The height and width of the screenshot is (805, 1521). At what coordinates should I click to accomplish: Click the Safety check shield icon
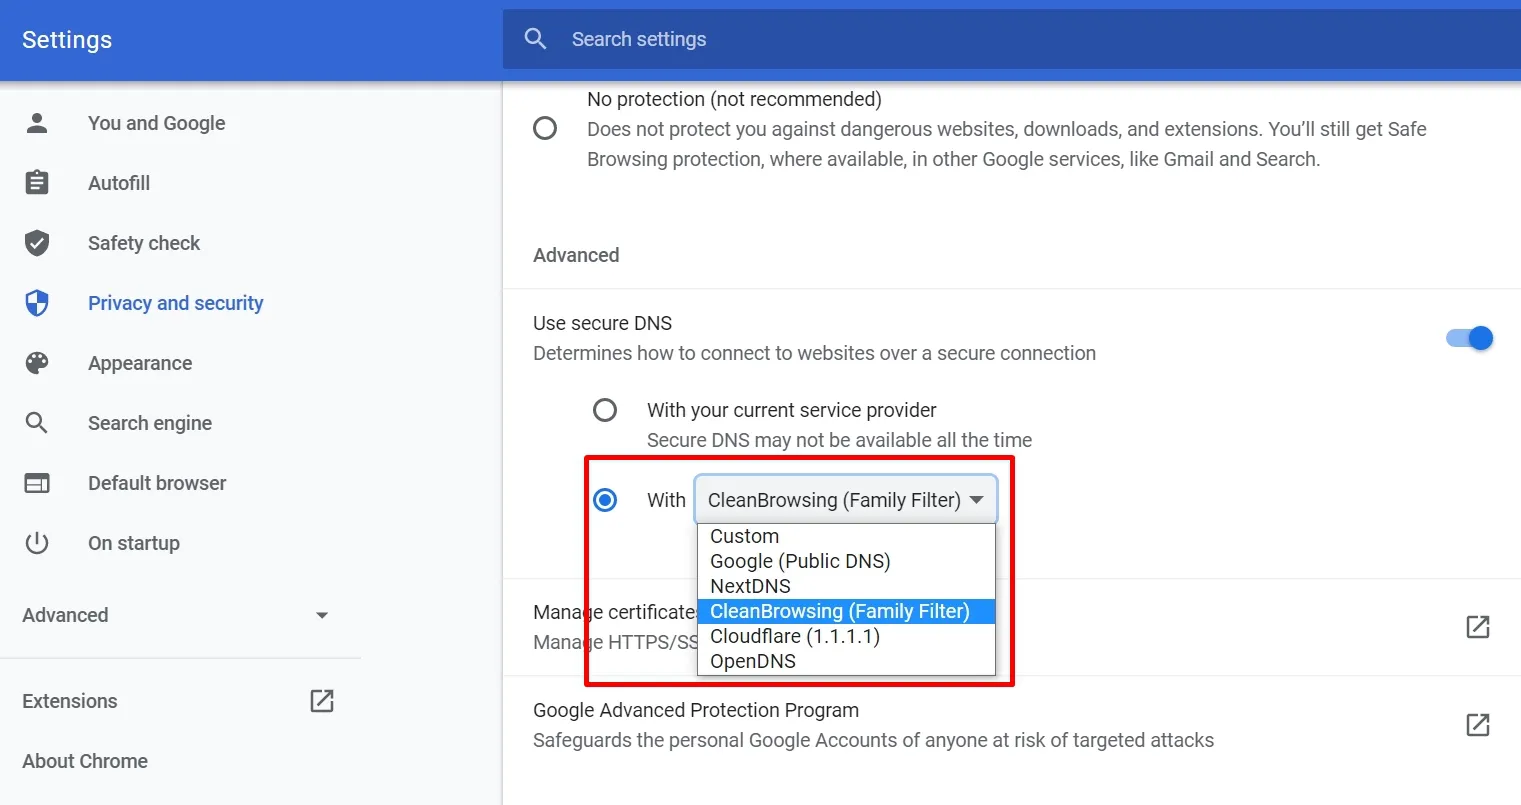pyautogui.click(x=37, y=243)
